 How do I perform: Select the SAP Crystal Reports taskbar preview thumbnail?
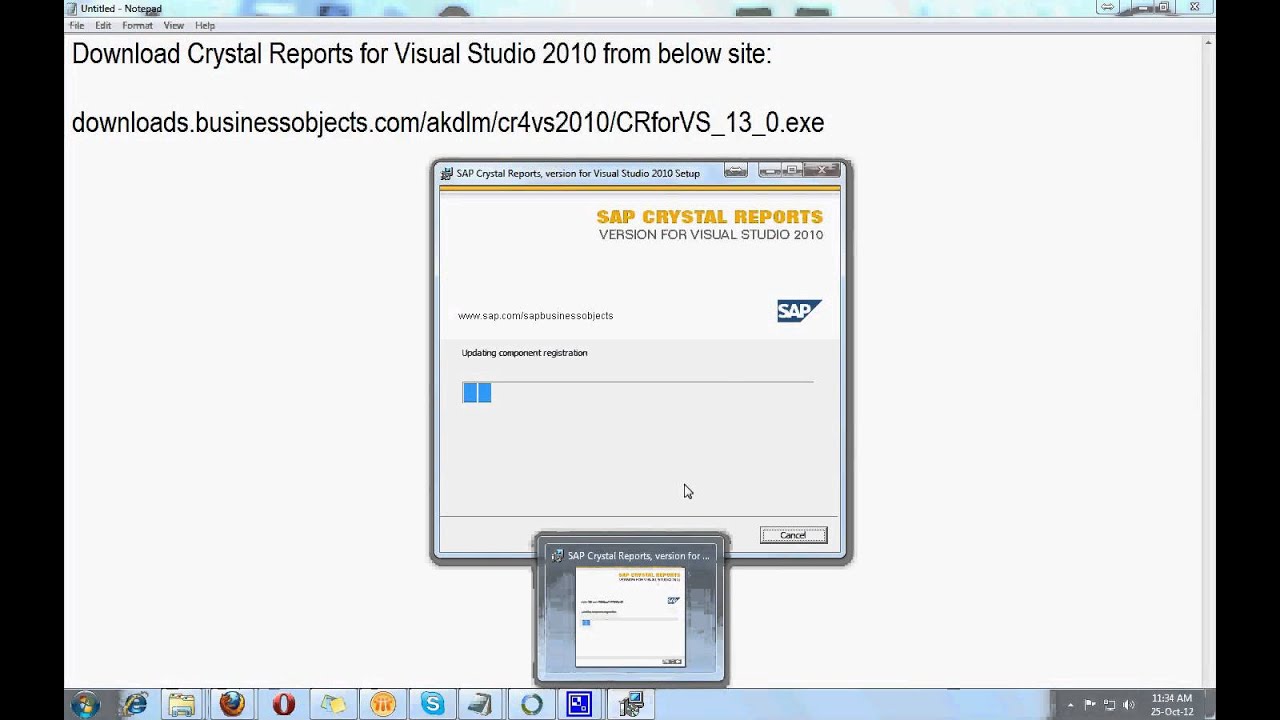[630, 617]
